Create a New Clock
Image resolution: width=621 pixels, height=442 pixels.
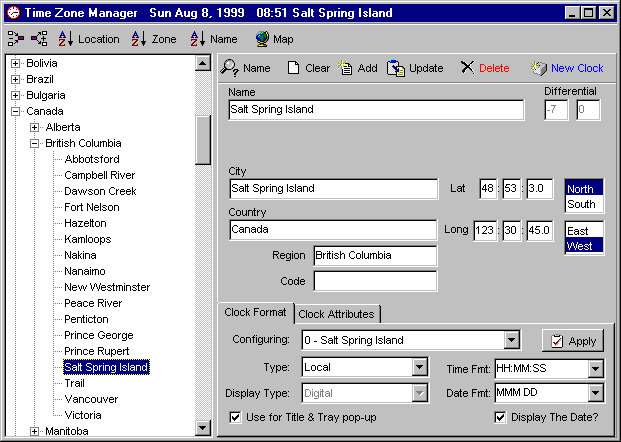click(567, 68)
